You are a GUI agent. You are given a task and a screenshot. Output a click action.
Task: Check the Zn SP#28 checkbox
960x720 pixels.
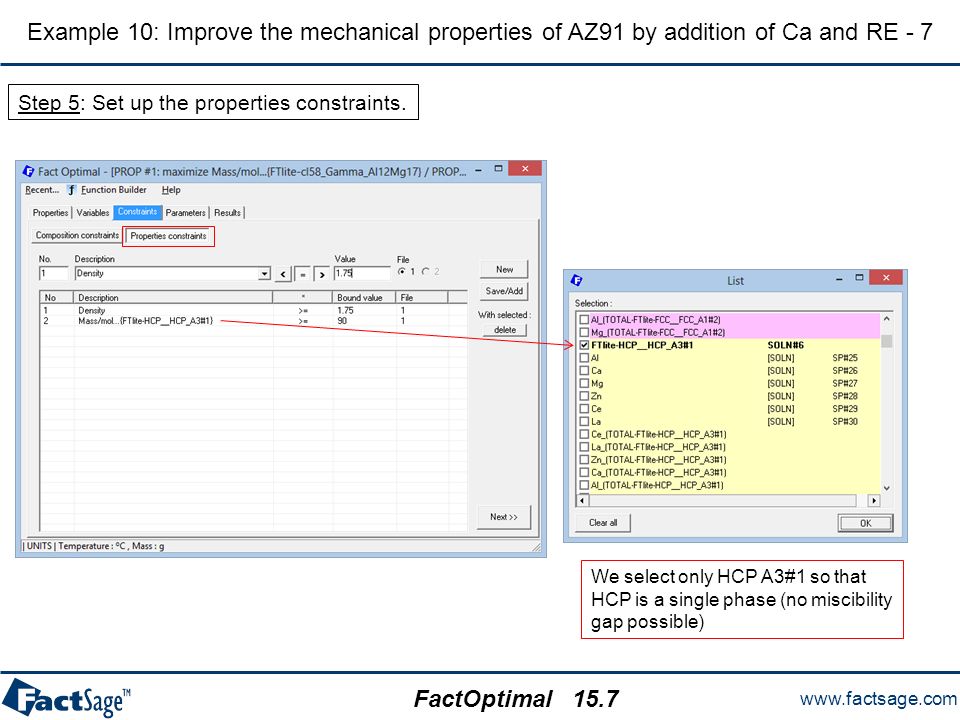point(584,396)
